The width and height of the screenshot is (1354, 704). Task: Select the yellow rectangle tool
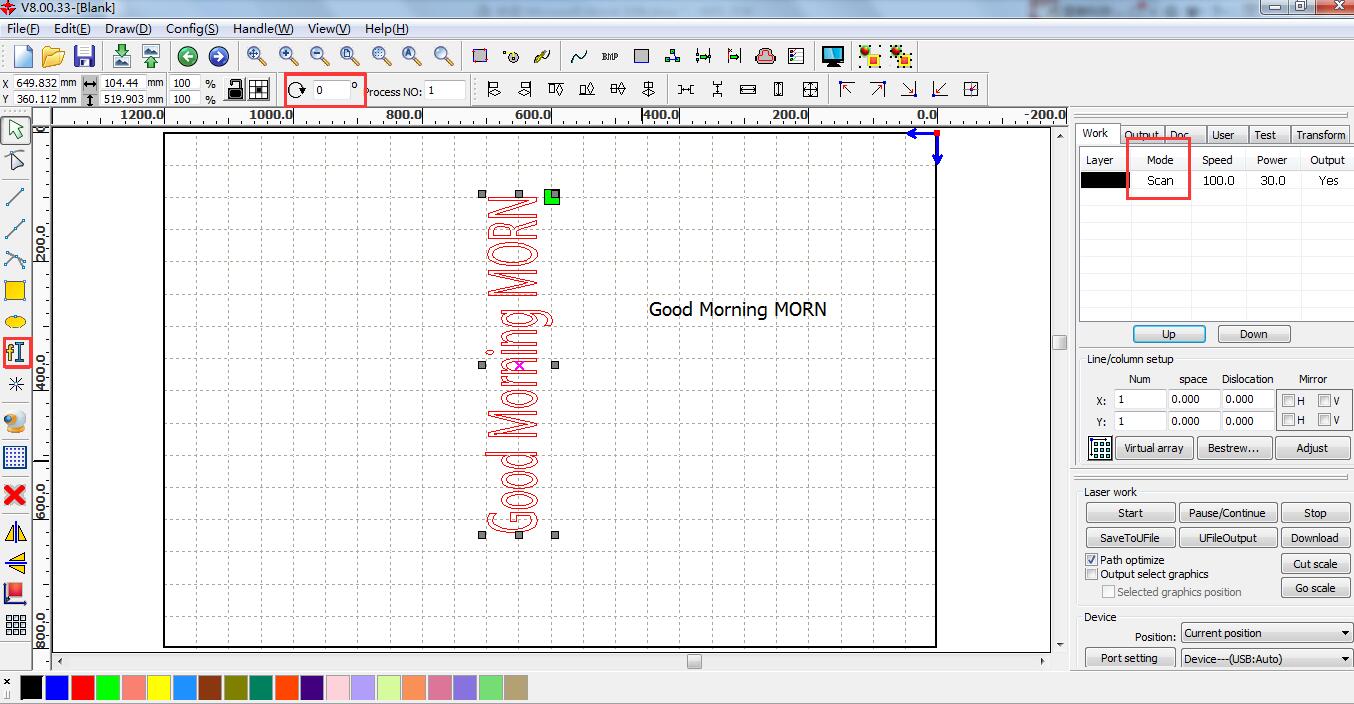(15, 291)
